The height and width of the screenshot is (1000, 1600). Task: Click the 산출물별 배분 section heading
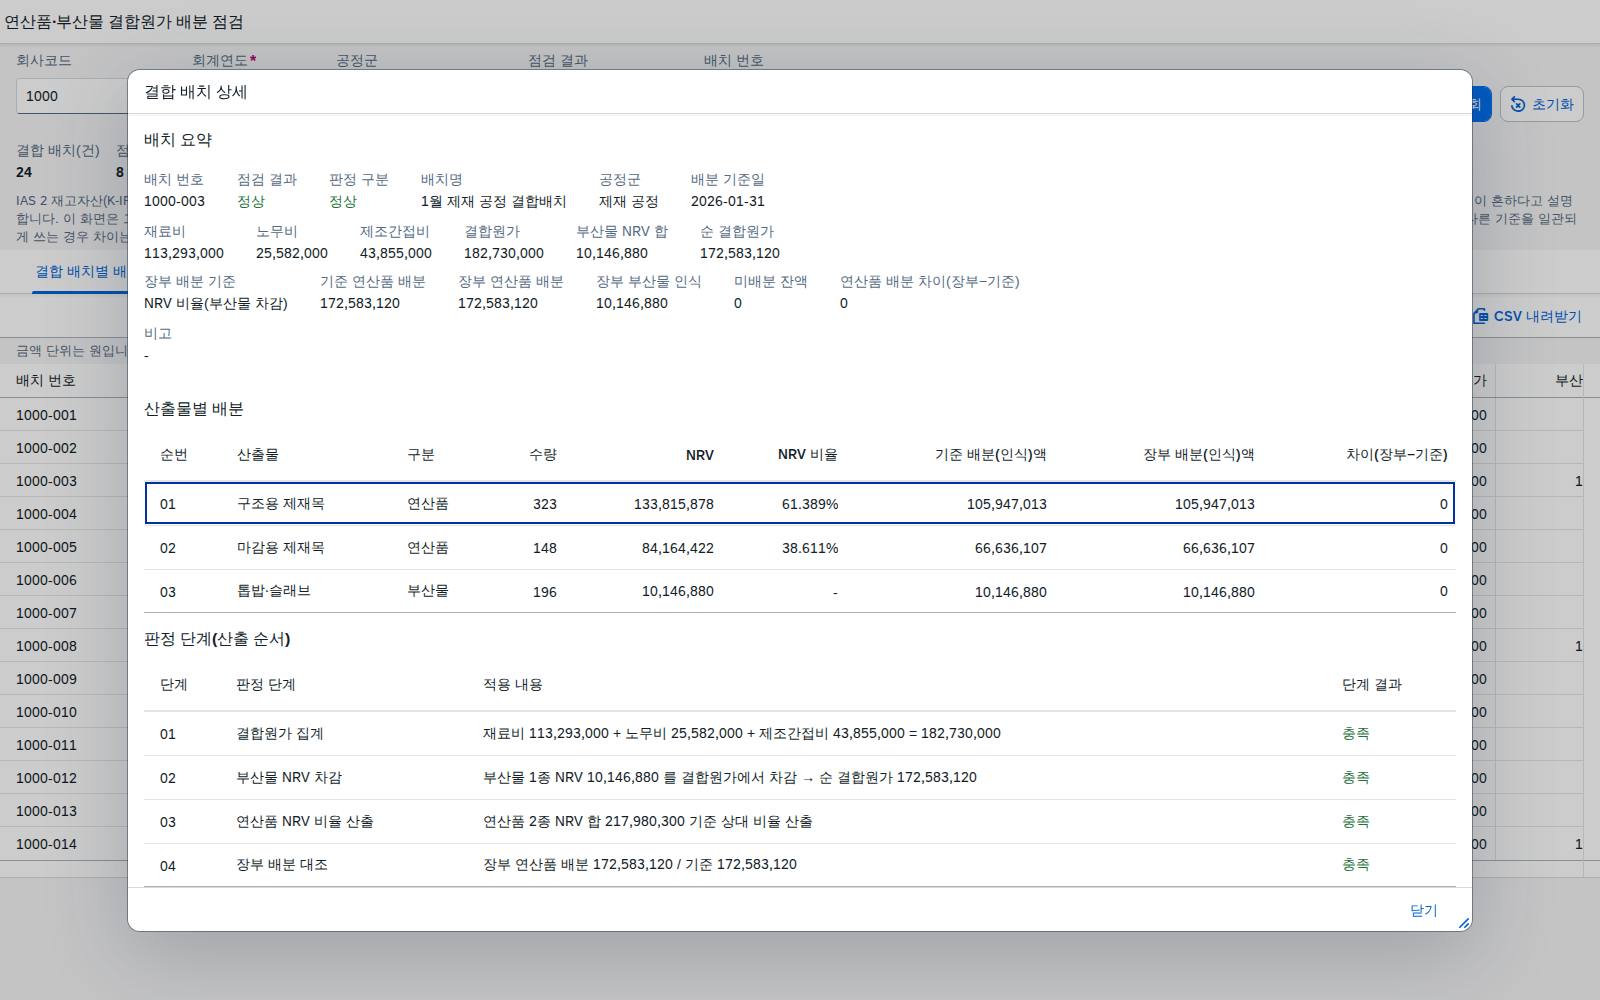(x=194, y=409)
